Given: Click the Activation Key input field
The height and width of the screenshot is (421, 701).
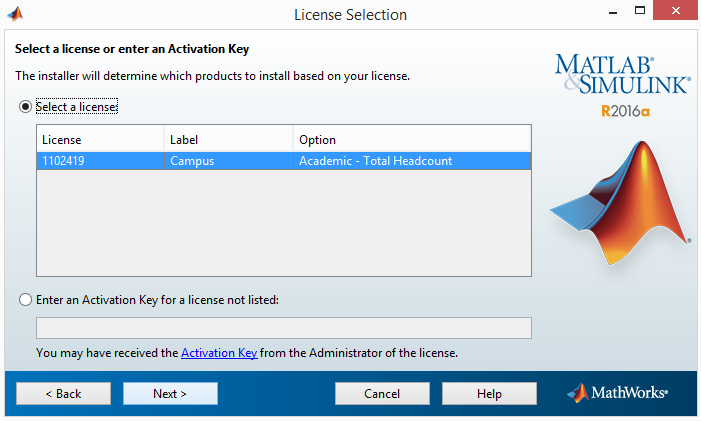Looking at the screenshot, I should coord(284,328).
